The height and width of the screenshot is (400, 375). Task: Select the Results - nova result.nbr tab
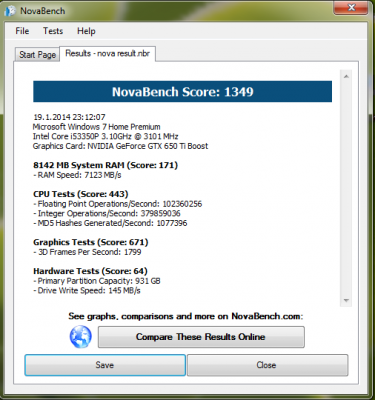[x=107, y=53]
